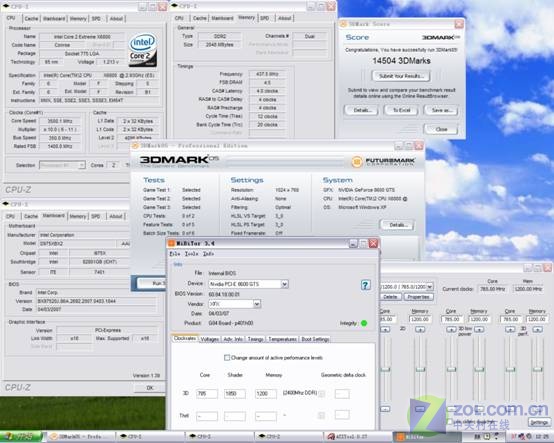Click the Thrtl Core input field
This screenshot has height=443, width=554.
pyautogui.click(x=207, y=416)
